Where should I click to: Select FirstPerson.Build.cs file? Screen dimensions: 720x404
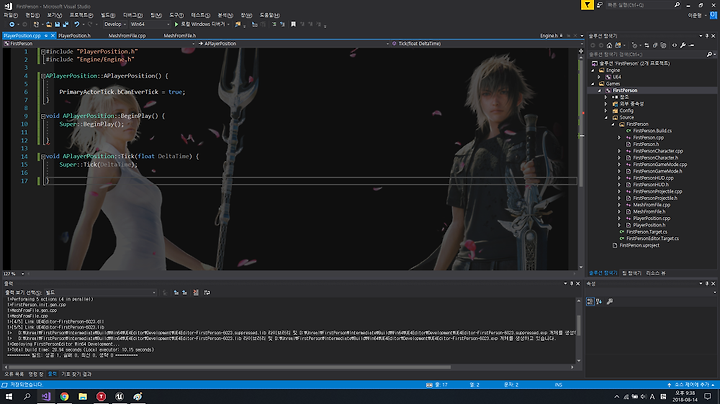pyautogui.click(x=652, y=131)
